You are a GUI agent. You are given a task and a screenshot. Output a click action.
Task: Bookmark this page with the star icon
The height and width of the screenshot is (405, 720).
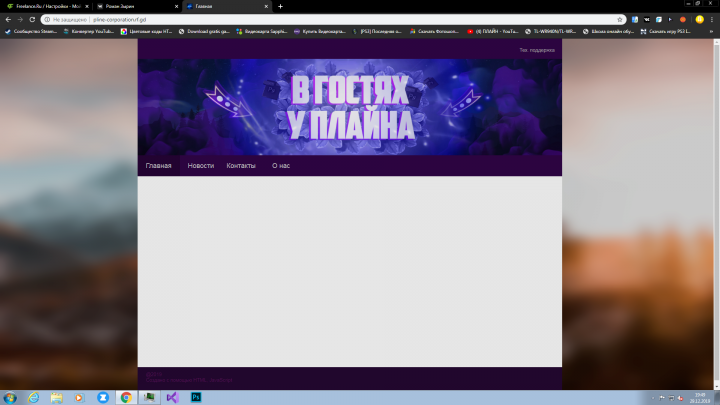pos(620,20)
